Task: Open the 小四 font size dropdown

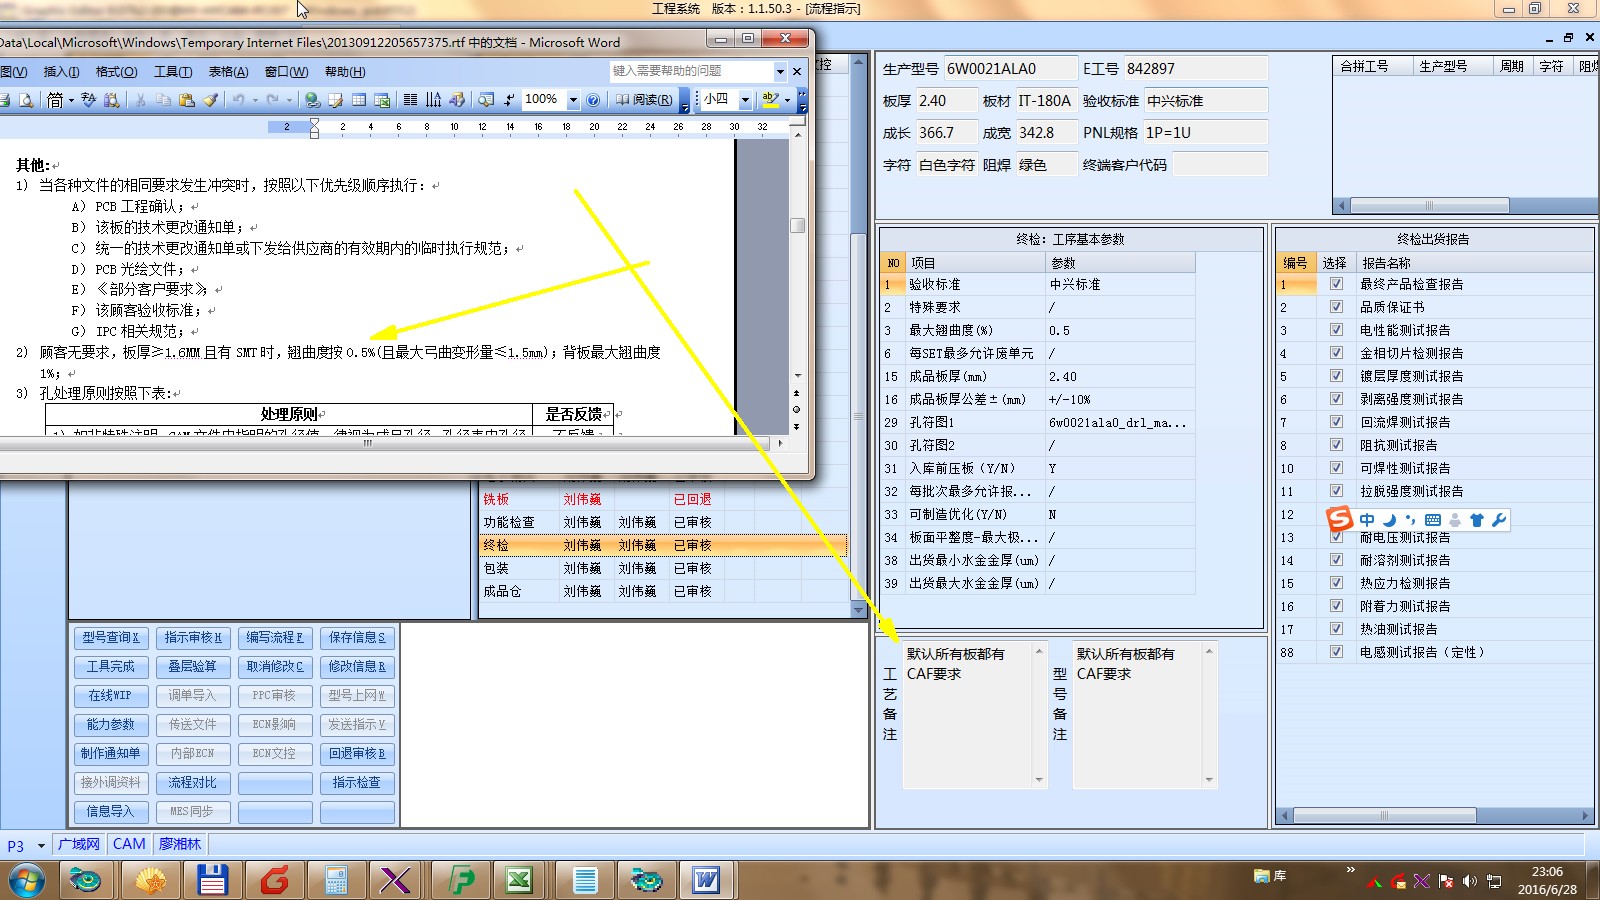Action: tap(745, 100)
